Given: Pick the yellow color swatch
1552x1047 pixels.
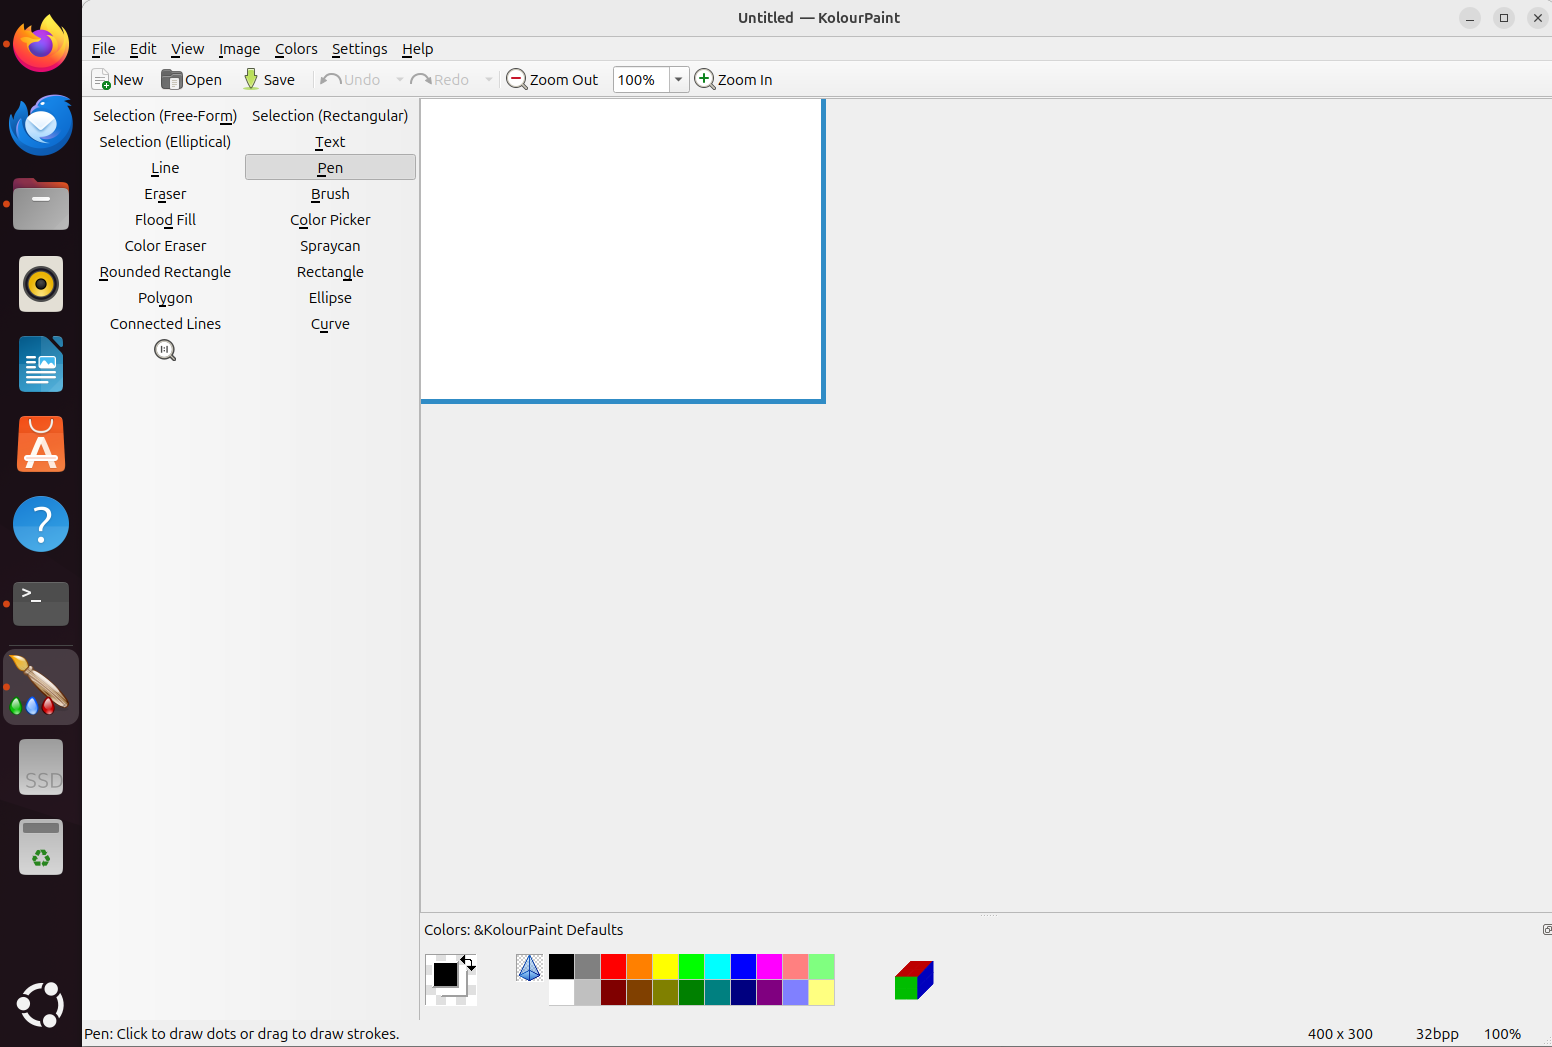Looking at the screenshot, I should 665,967.
